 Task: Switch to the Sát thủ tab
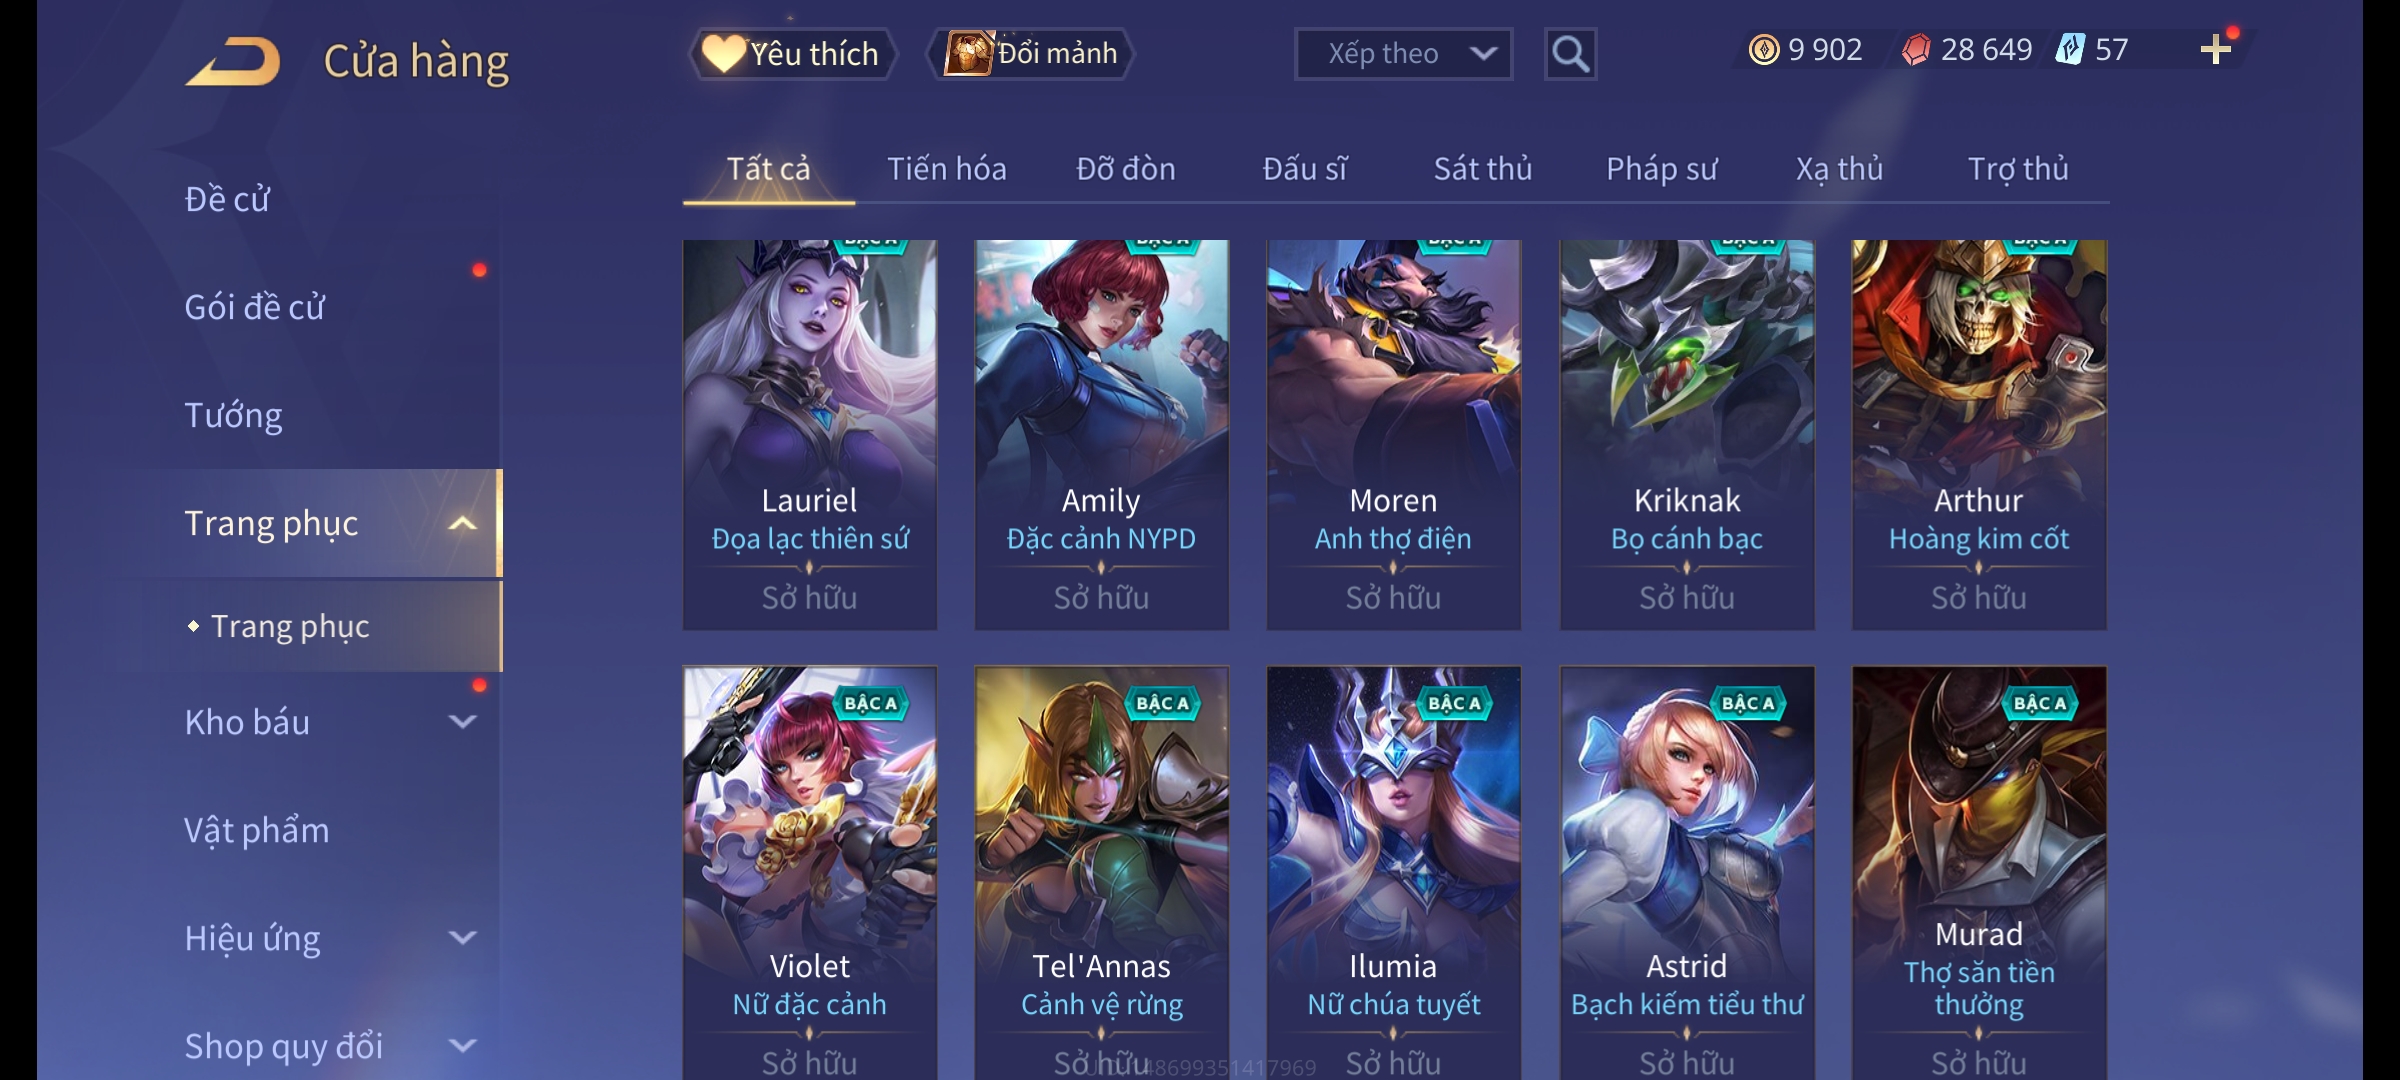tap(1483, 169)
